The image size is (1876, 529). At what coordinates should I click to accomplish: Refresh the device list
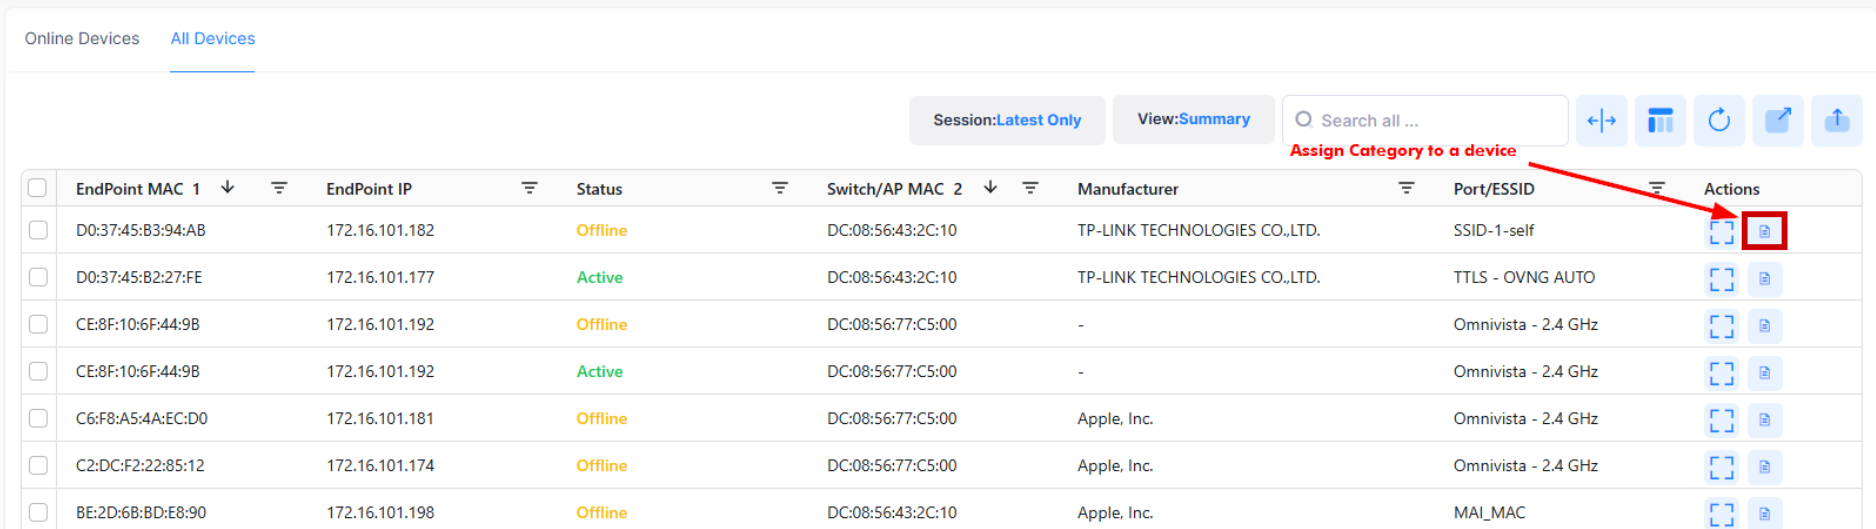[1719, 121]
